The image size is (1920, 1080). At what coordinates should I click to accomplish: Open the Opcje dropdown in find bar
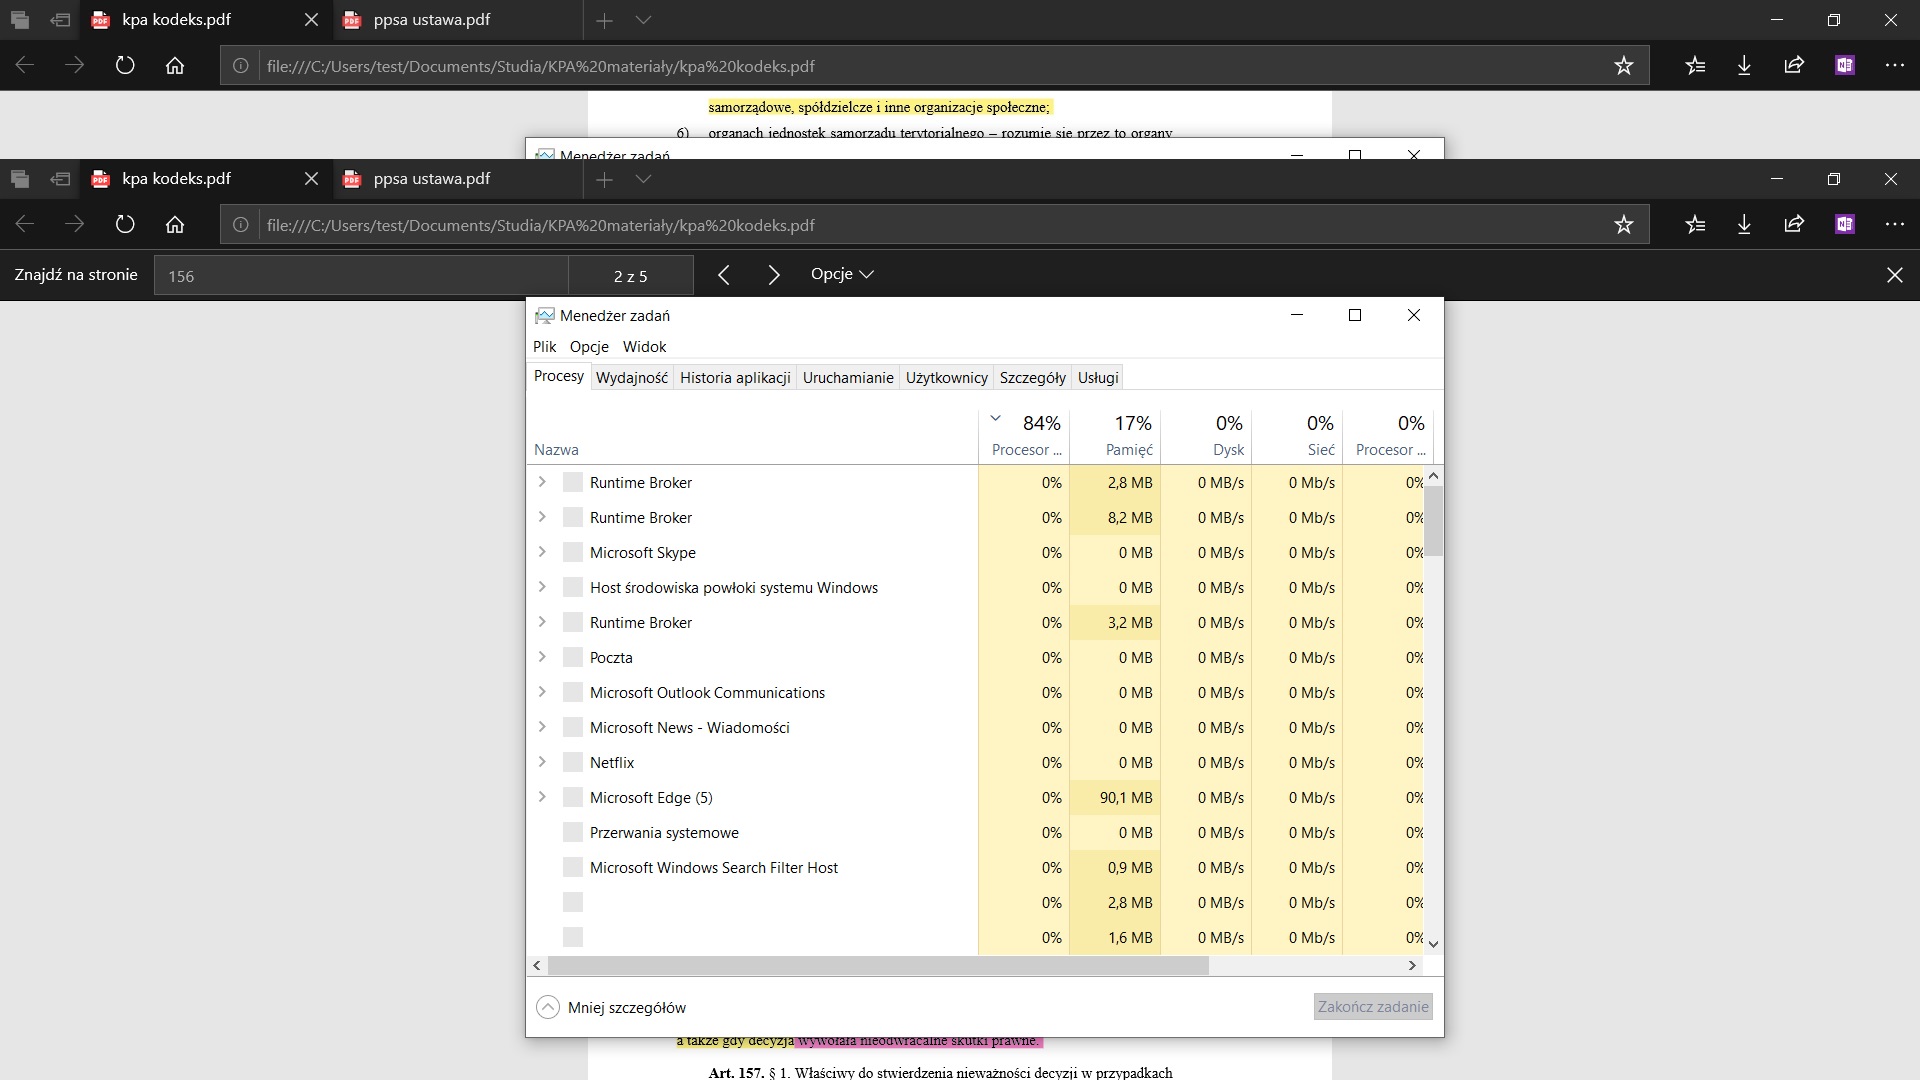(842, 274)
